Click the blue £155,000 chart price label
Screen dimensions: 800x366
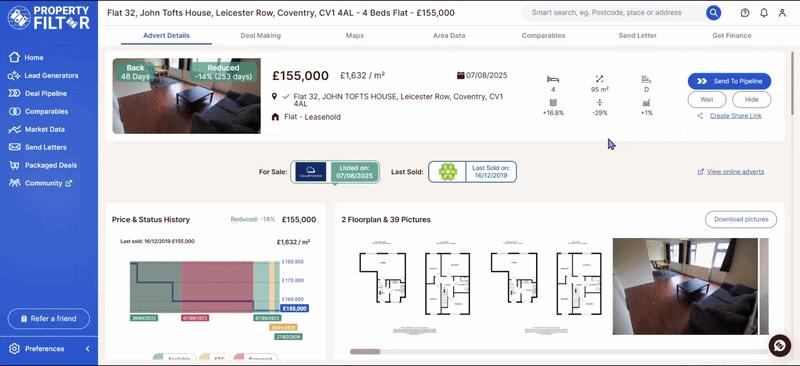coord(294,308)
